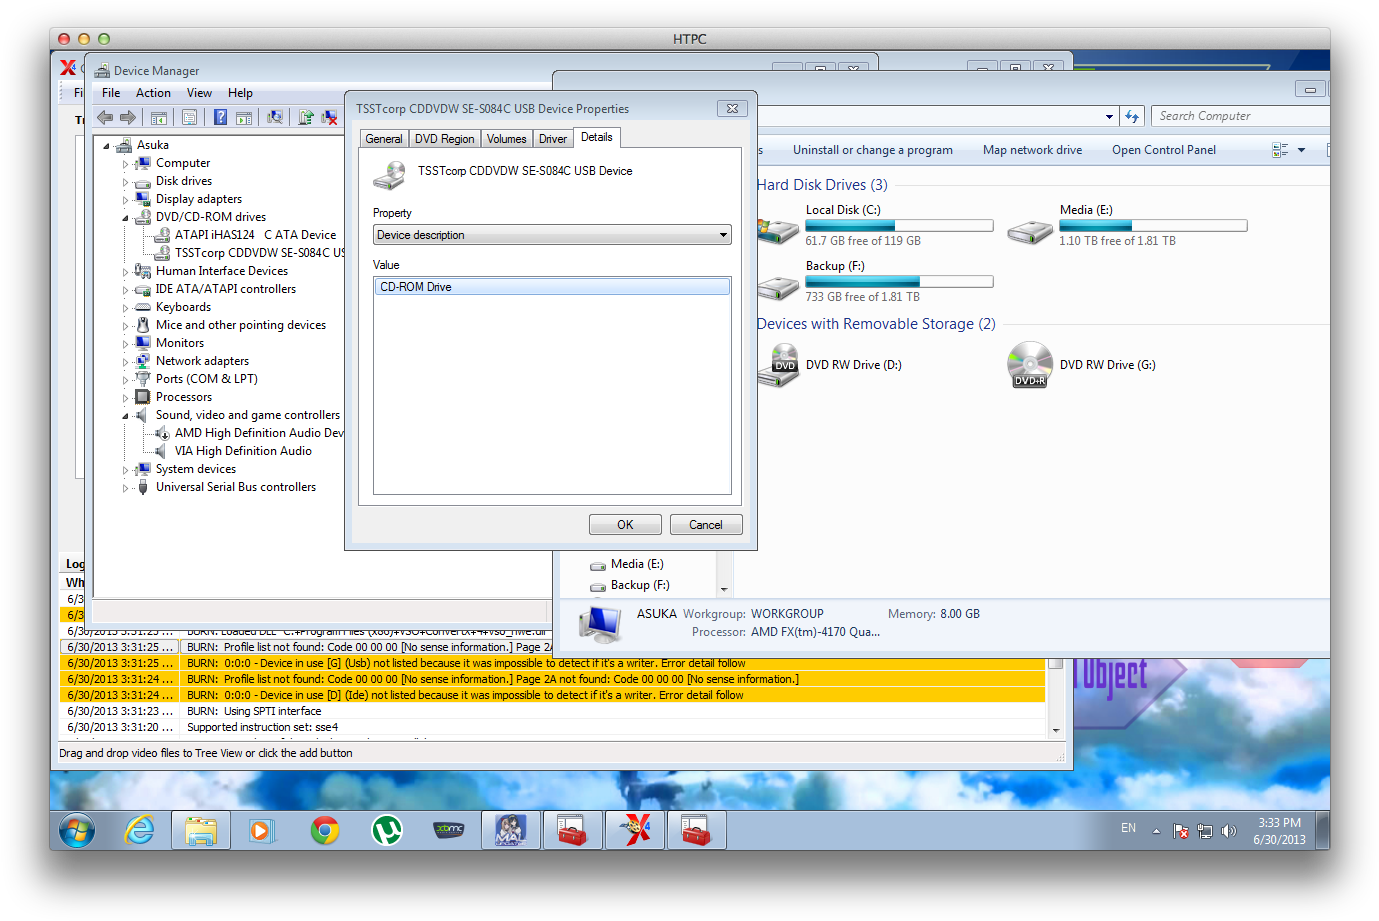Open Properties toolbar icon in Device Manager

[189, 117]
